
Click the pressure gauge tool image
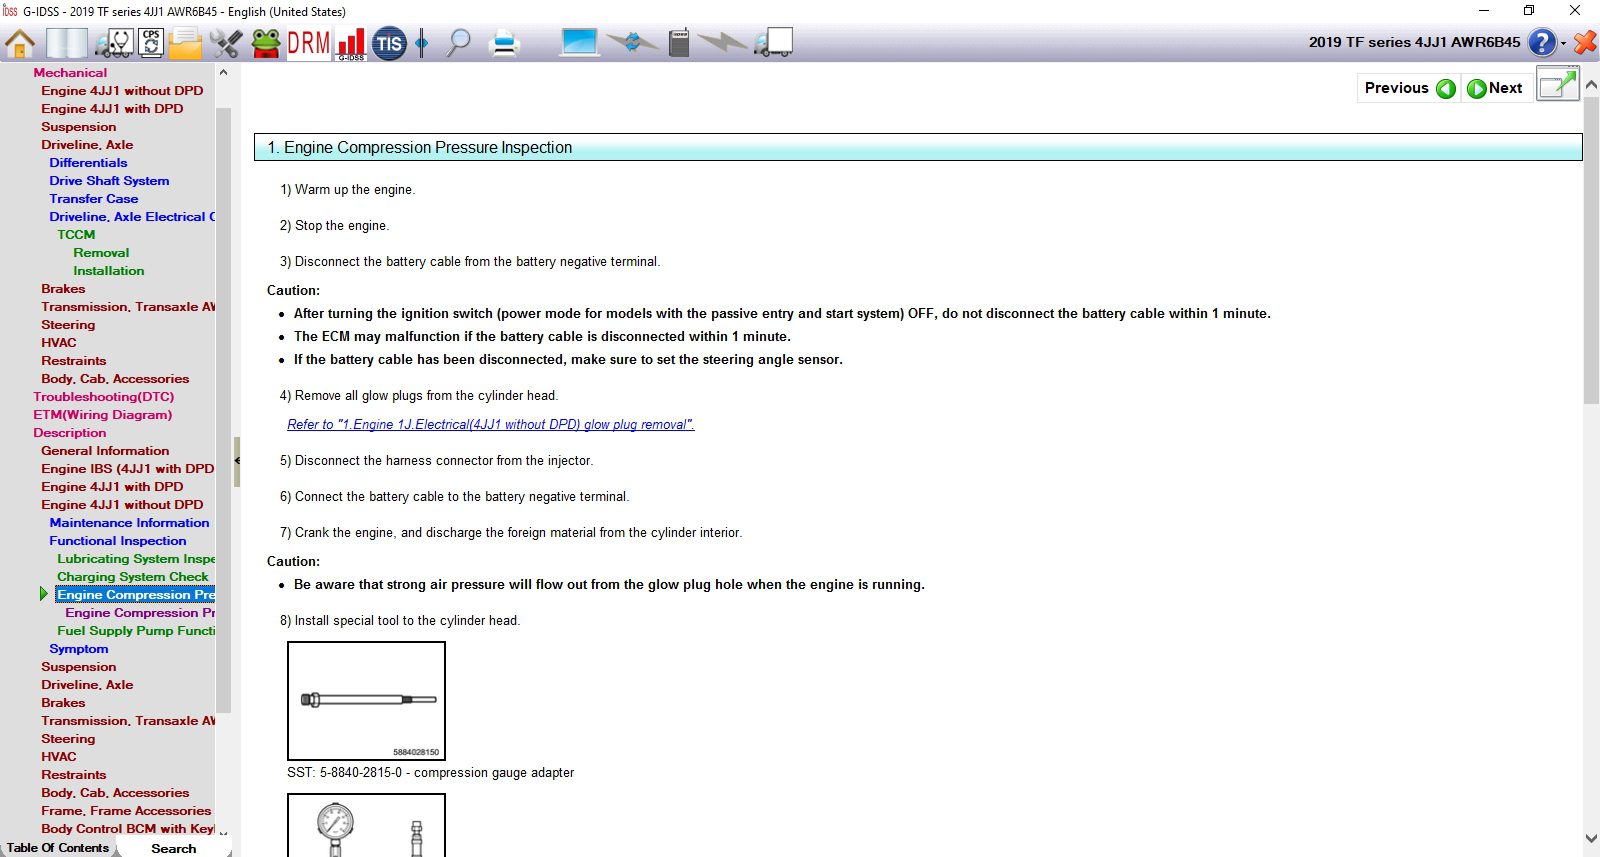click(366, 826)
